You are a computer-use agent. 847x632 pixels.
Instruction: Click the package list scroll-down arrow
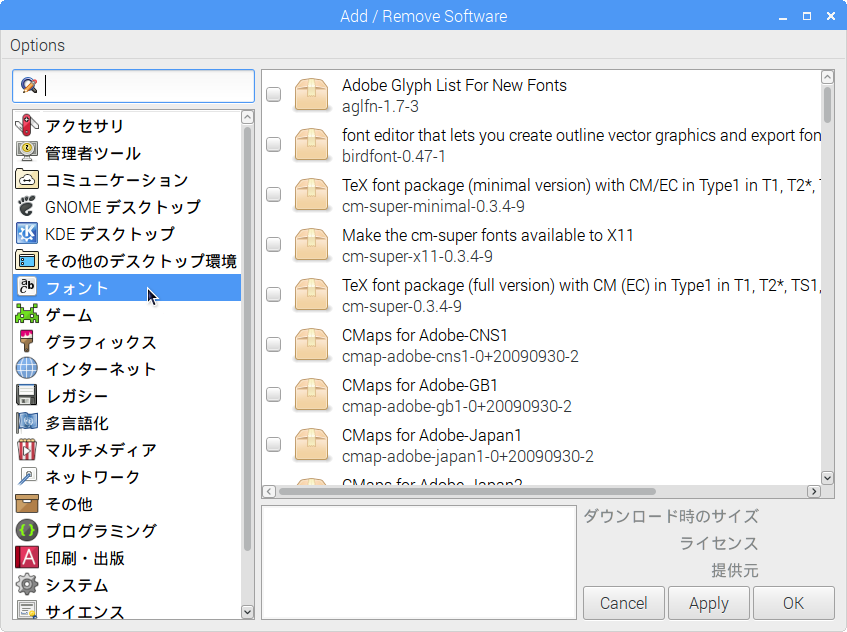click(827, 478)
